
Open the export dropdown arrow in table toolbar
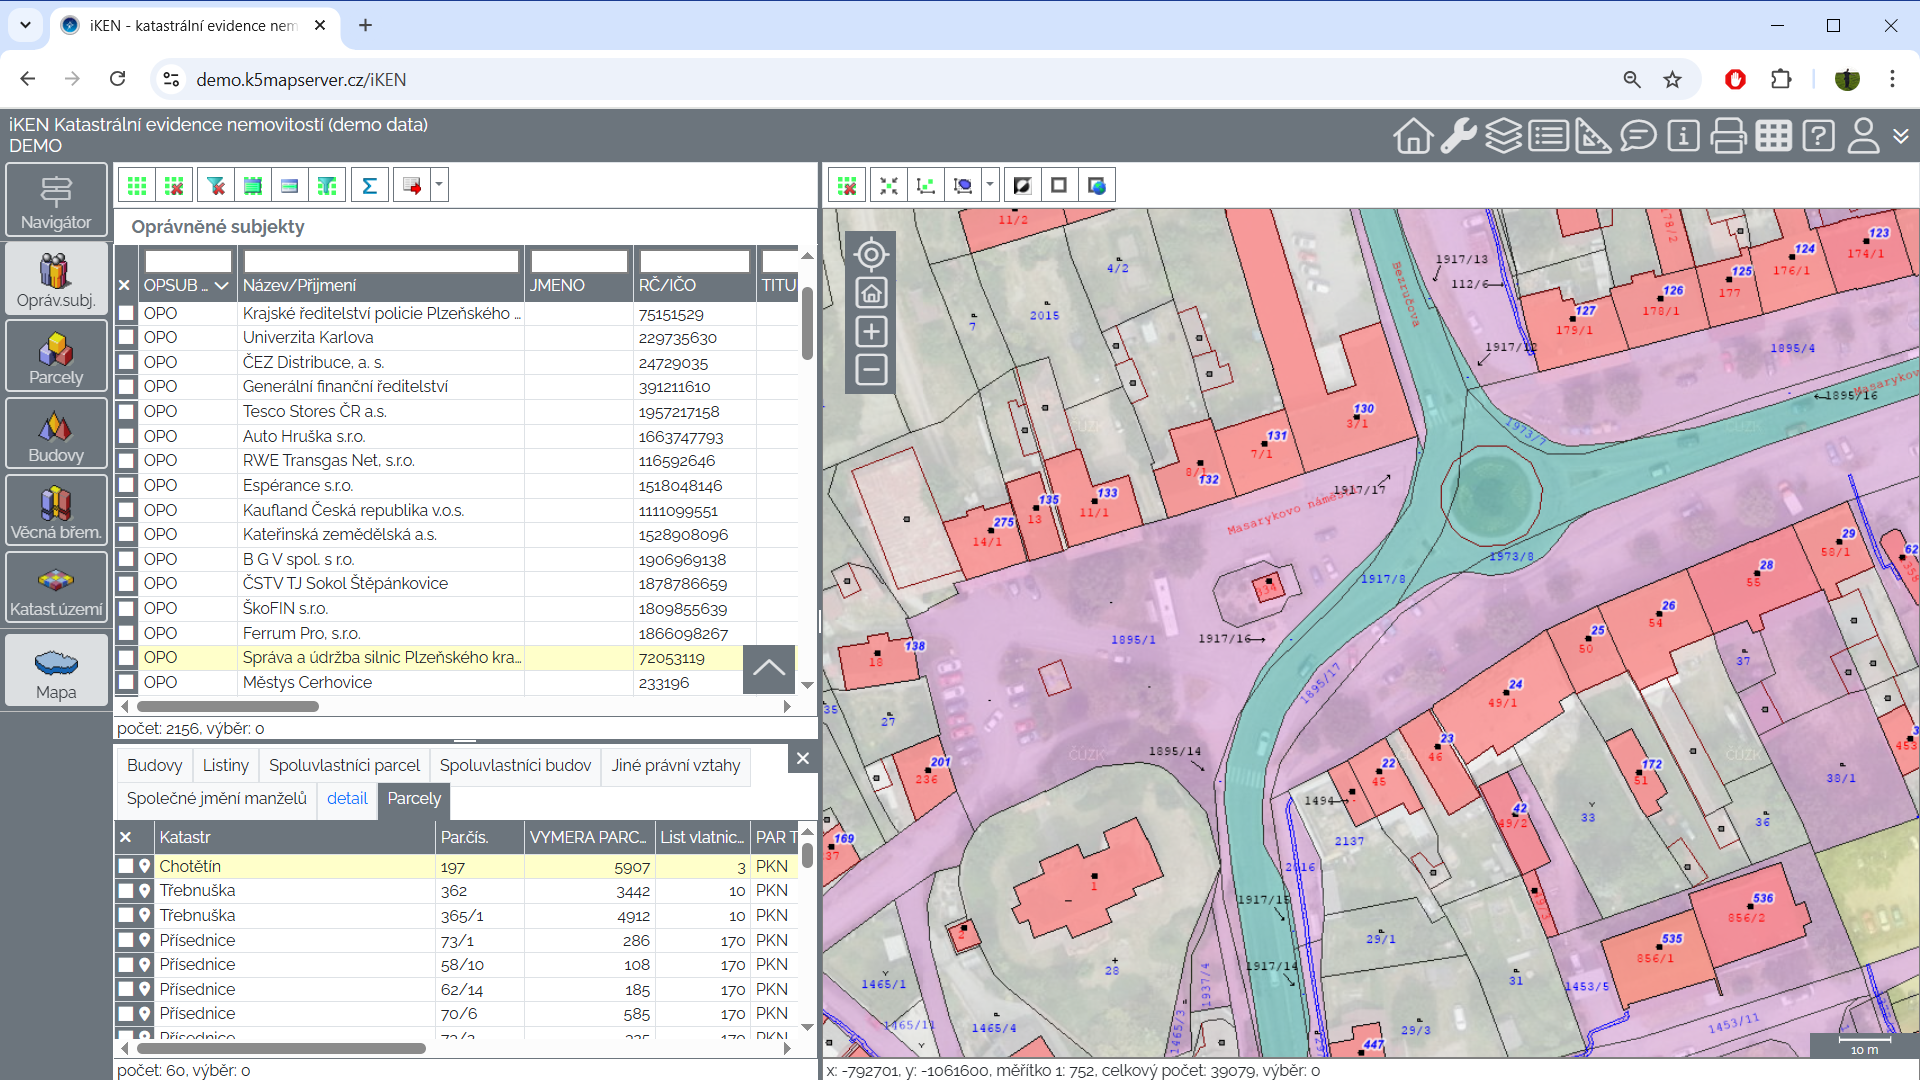[x=439, y=185]
